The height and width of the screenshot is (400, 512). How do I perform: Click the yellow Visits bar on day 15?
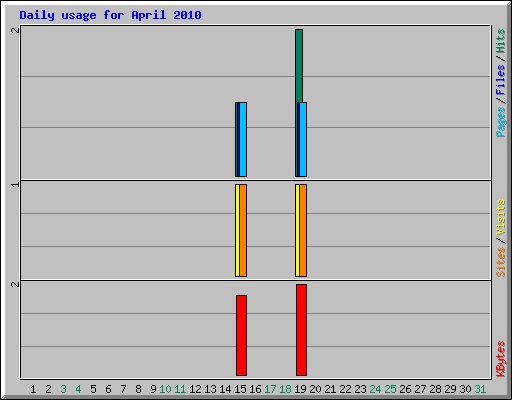(x=237, y=230)
